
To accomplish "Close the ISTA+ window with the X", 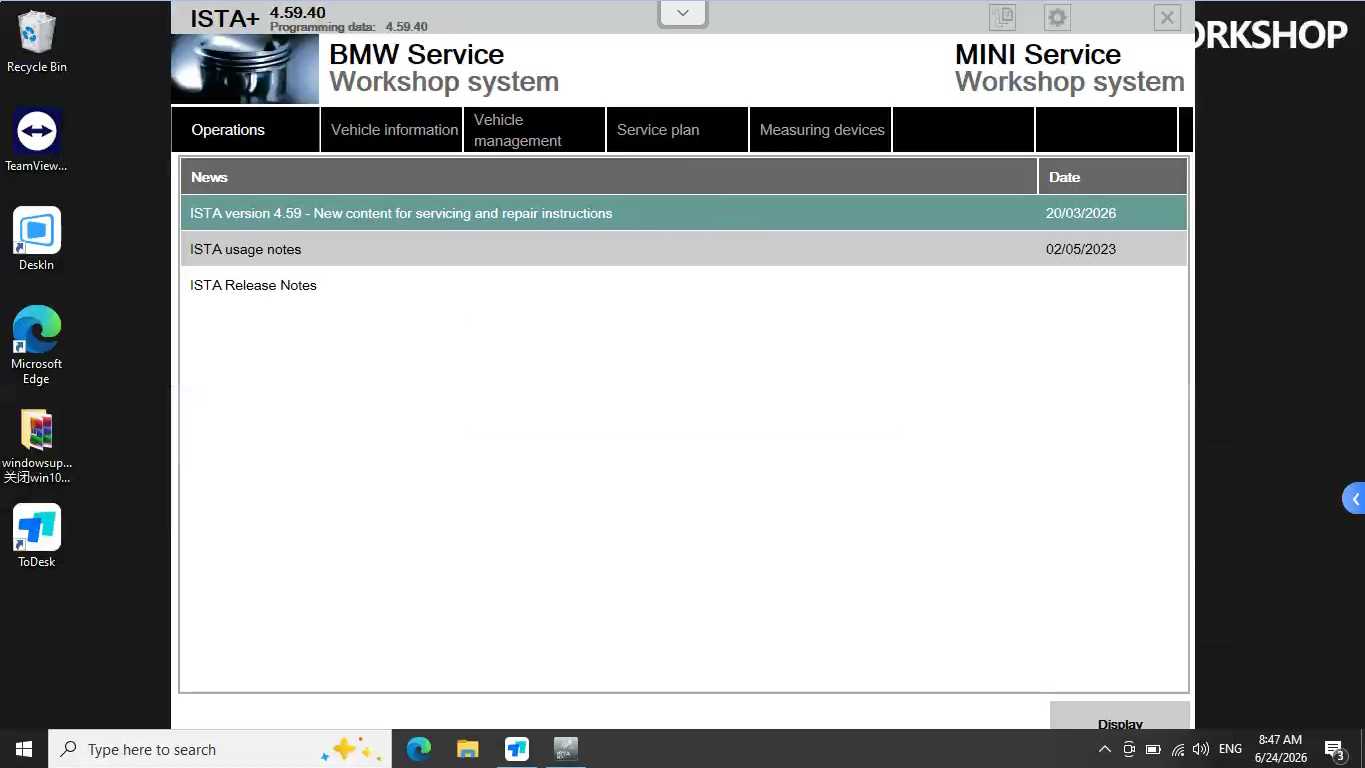I will 1167,17.
